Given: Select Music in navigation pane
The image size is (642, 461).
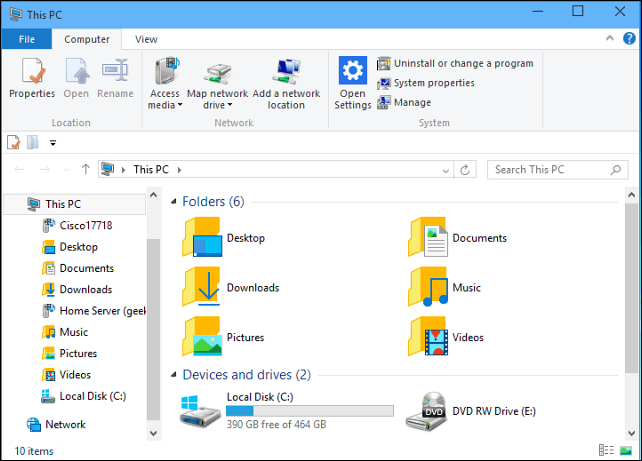Looking at the screenshot, I should [x=65, y=332].
